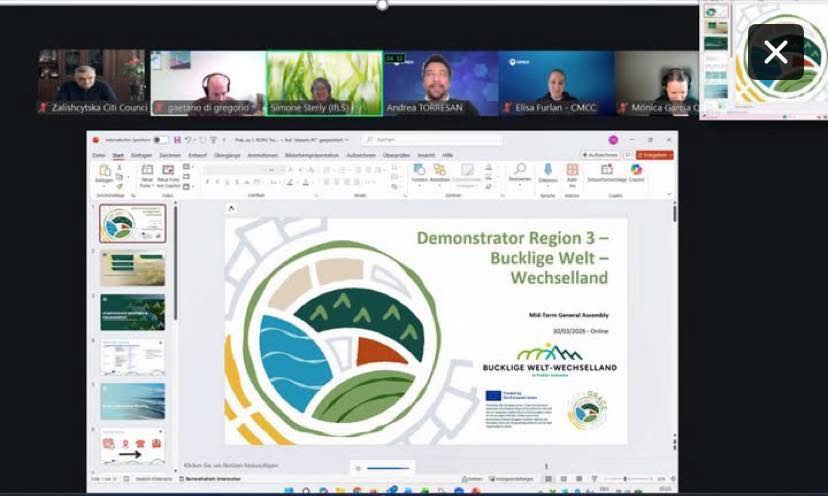
Task: Click the Freigeben share button
Action: pyautogui.click(x=654, y=155)
